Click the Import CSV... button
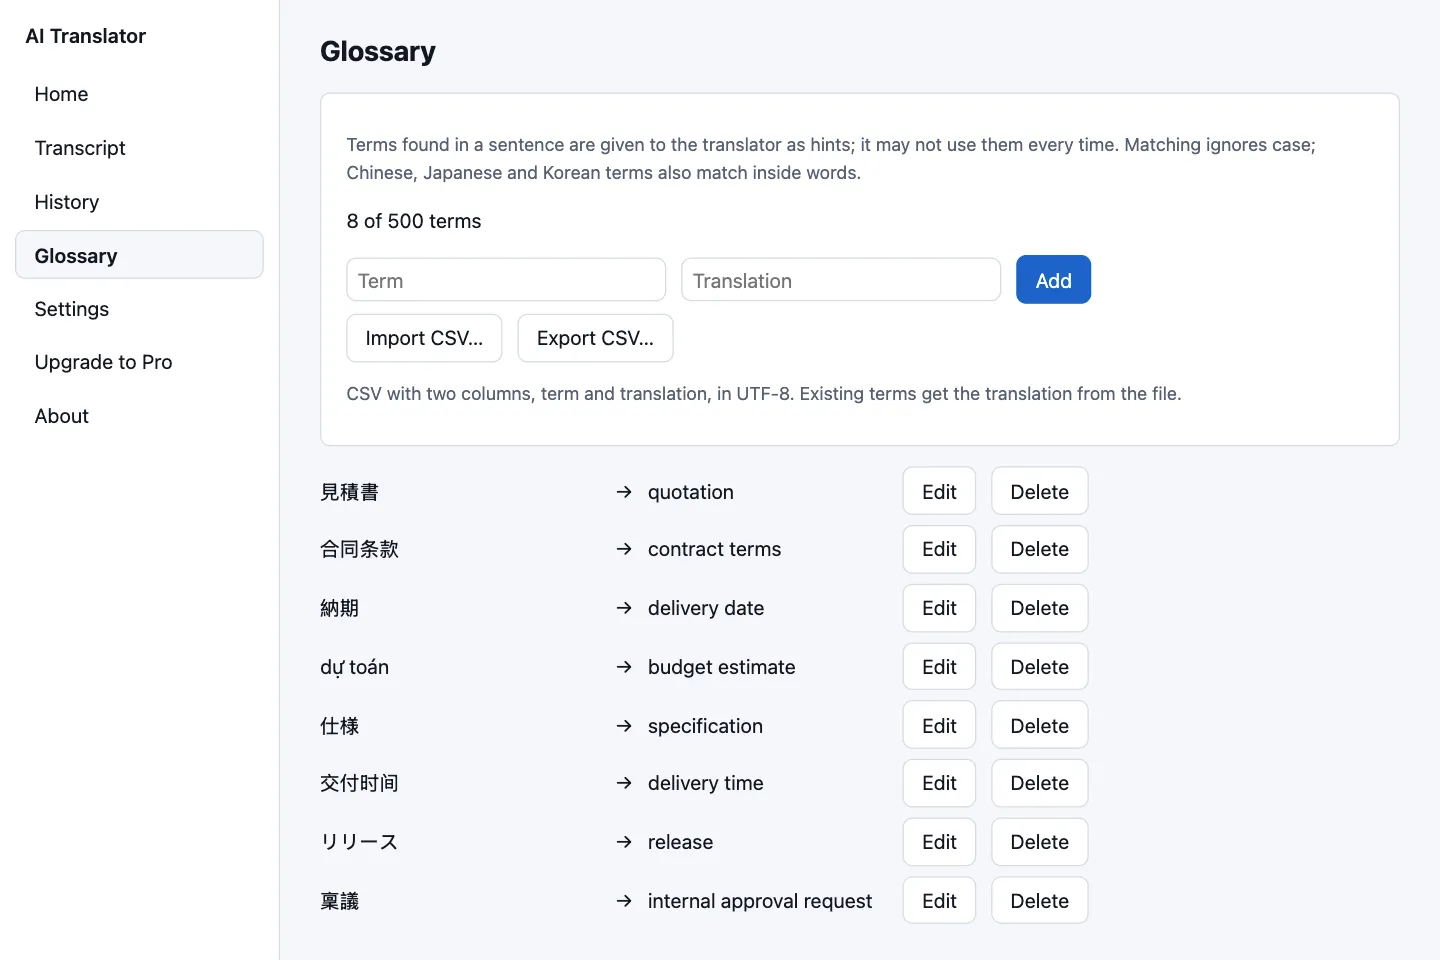 point(424,338)
